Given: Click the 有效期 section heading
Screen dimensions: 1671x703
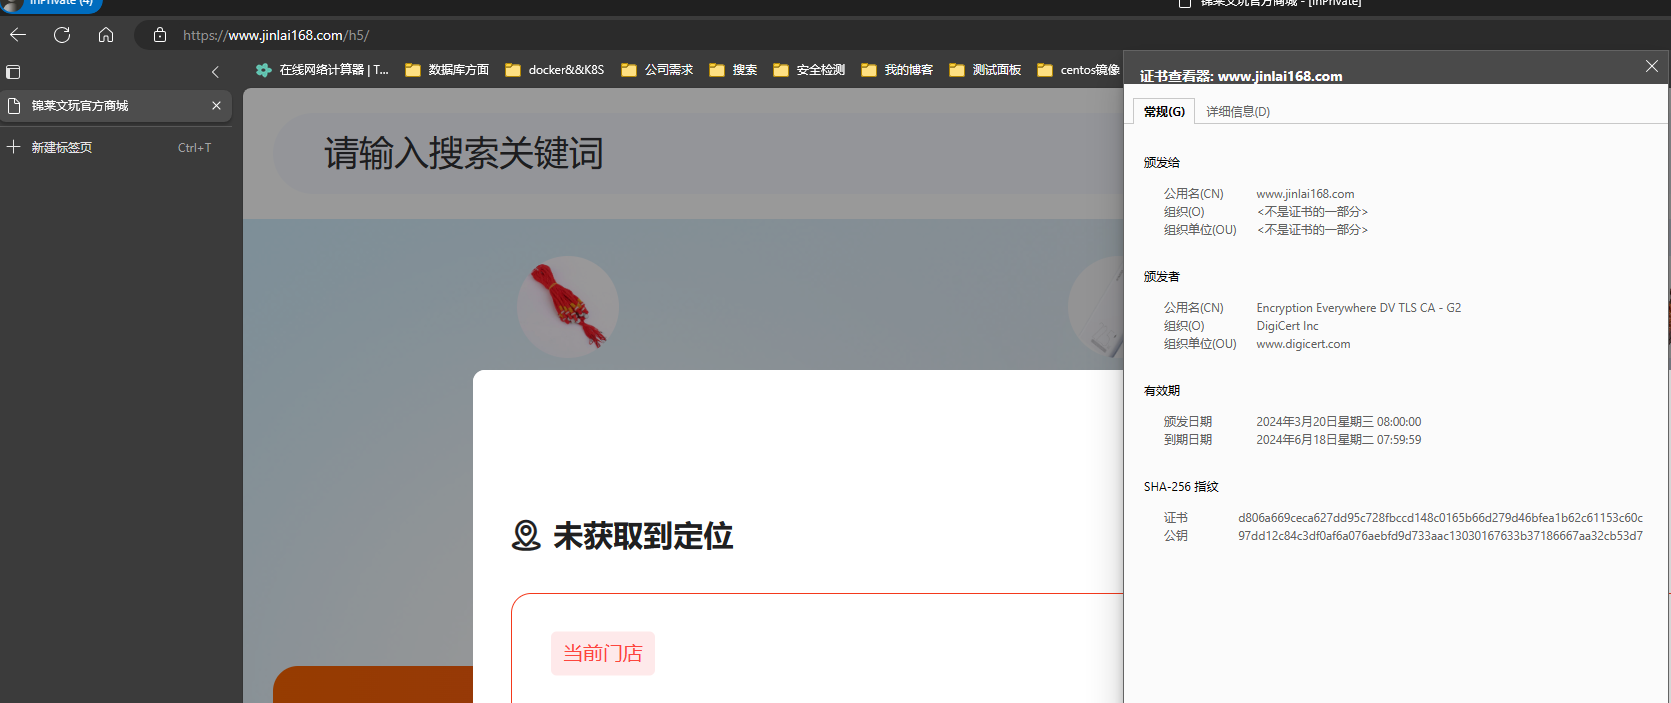Looking at the screenshot, I should pos(1162,391).
